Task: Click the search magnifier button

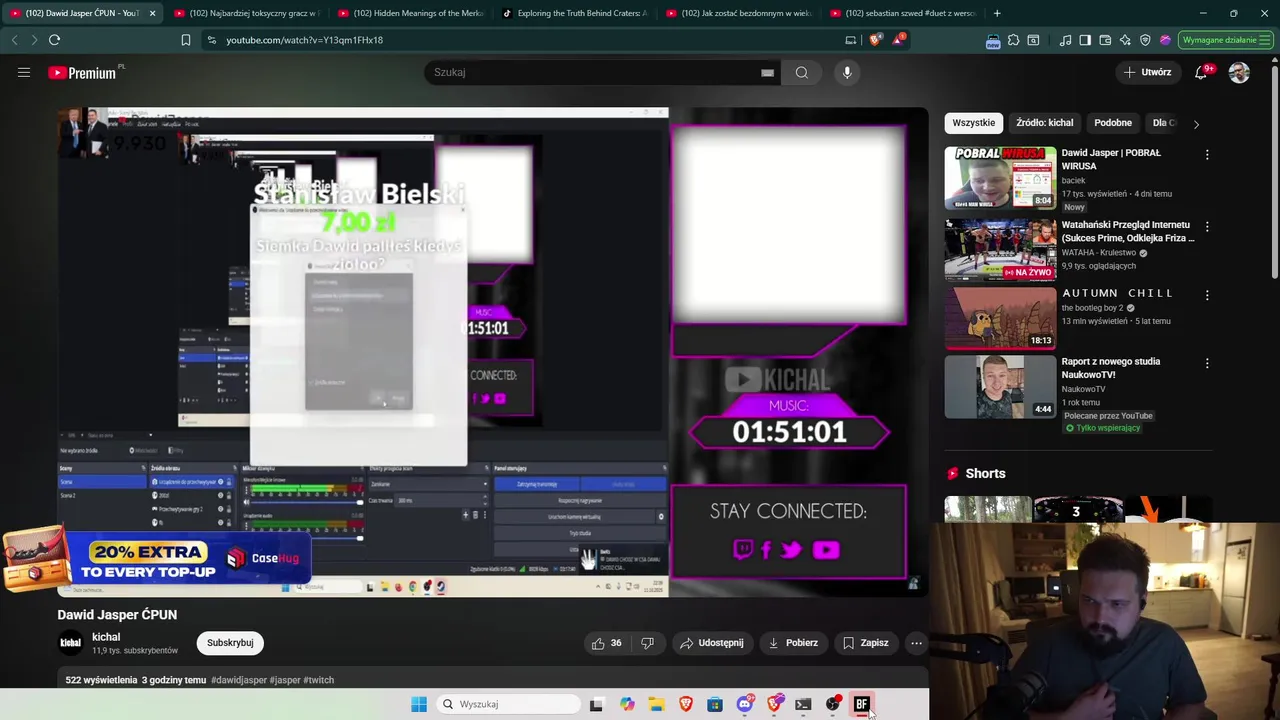Action: click(x=801, y=72)
